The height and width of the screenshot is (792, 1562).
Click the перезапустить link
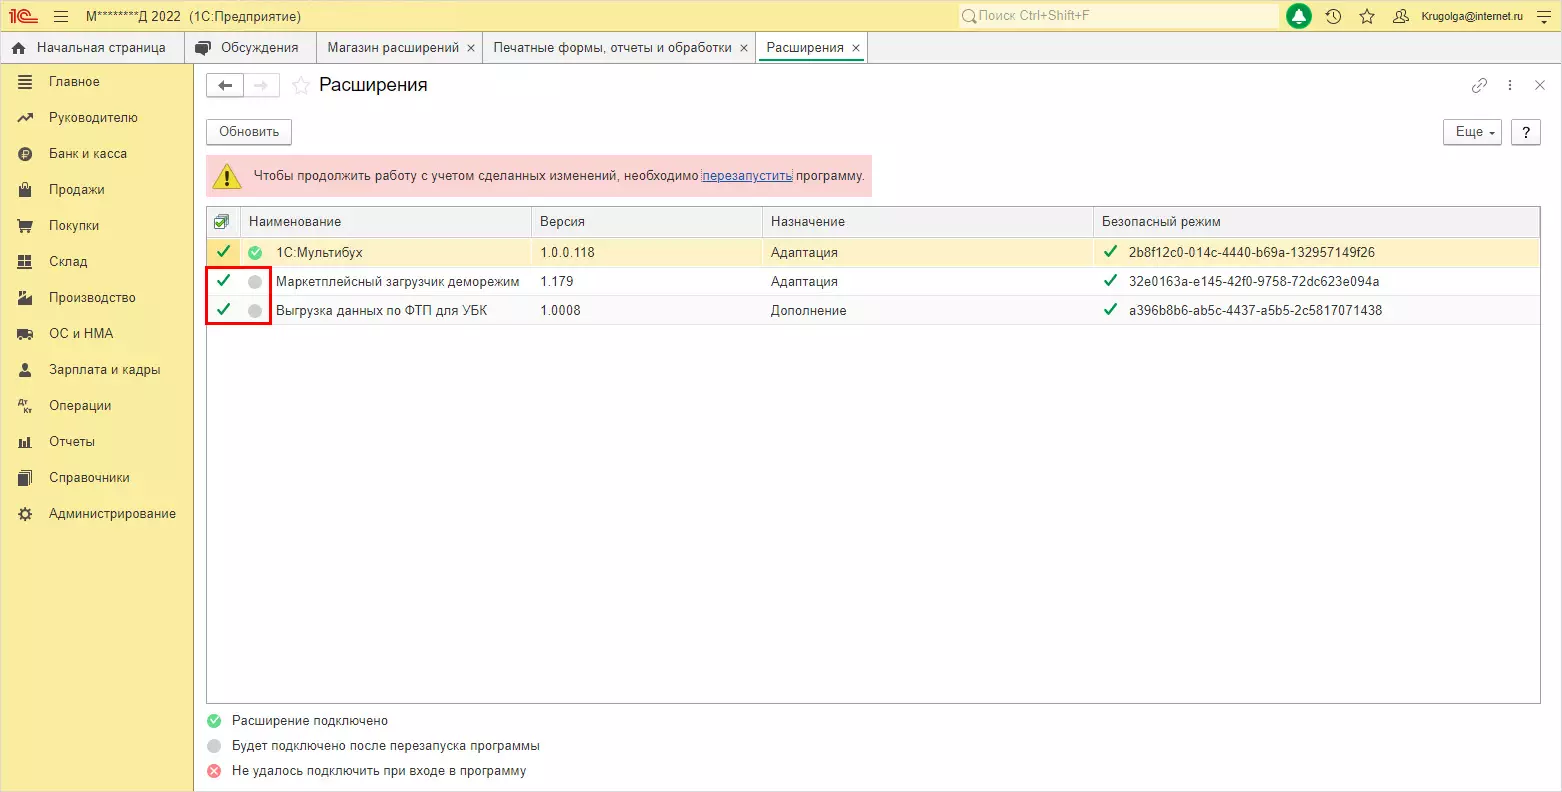pos(747,176)
